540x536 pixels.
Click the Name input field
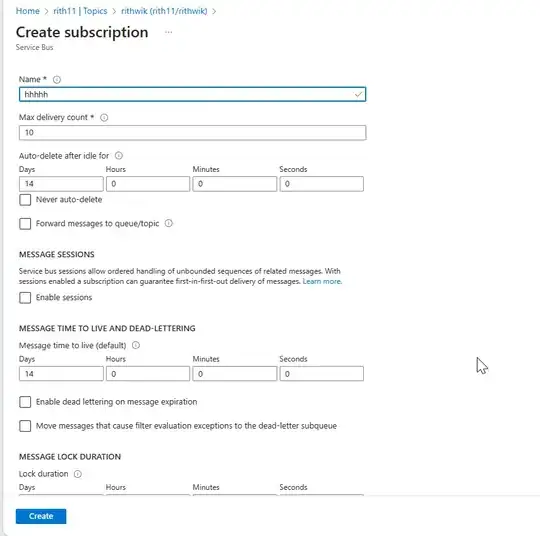(x=193, y=94)
